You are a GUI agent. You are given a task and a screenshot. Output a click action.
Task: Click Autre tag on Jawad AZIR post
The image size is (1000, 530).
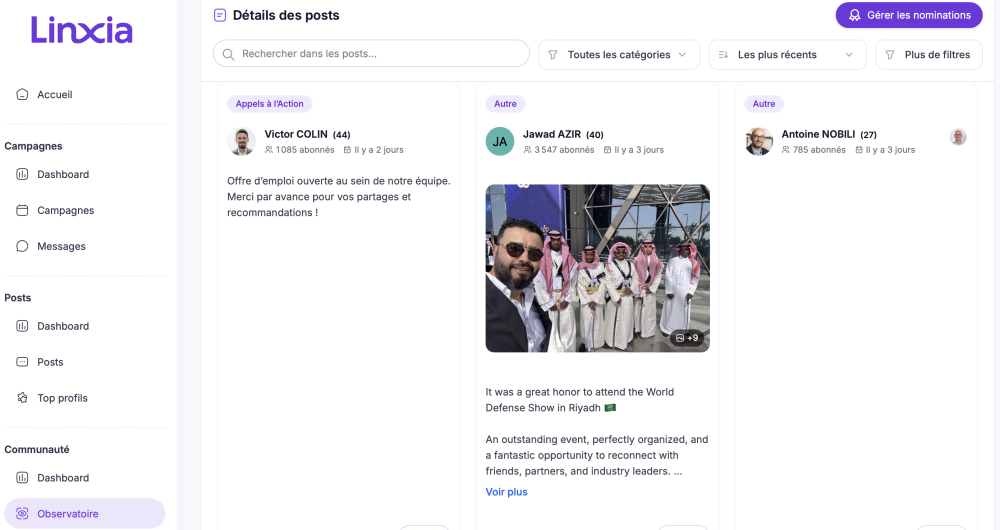pos(505,104)
